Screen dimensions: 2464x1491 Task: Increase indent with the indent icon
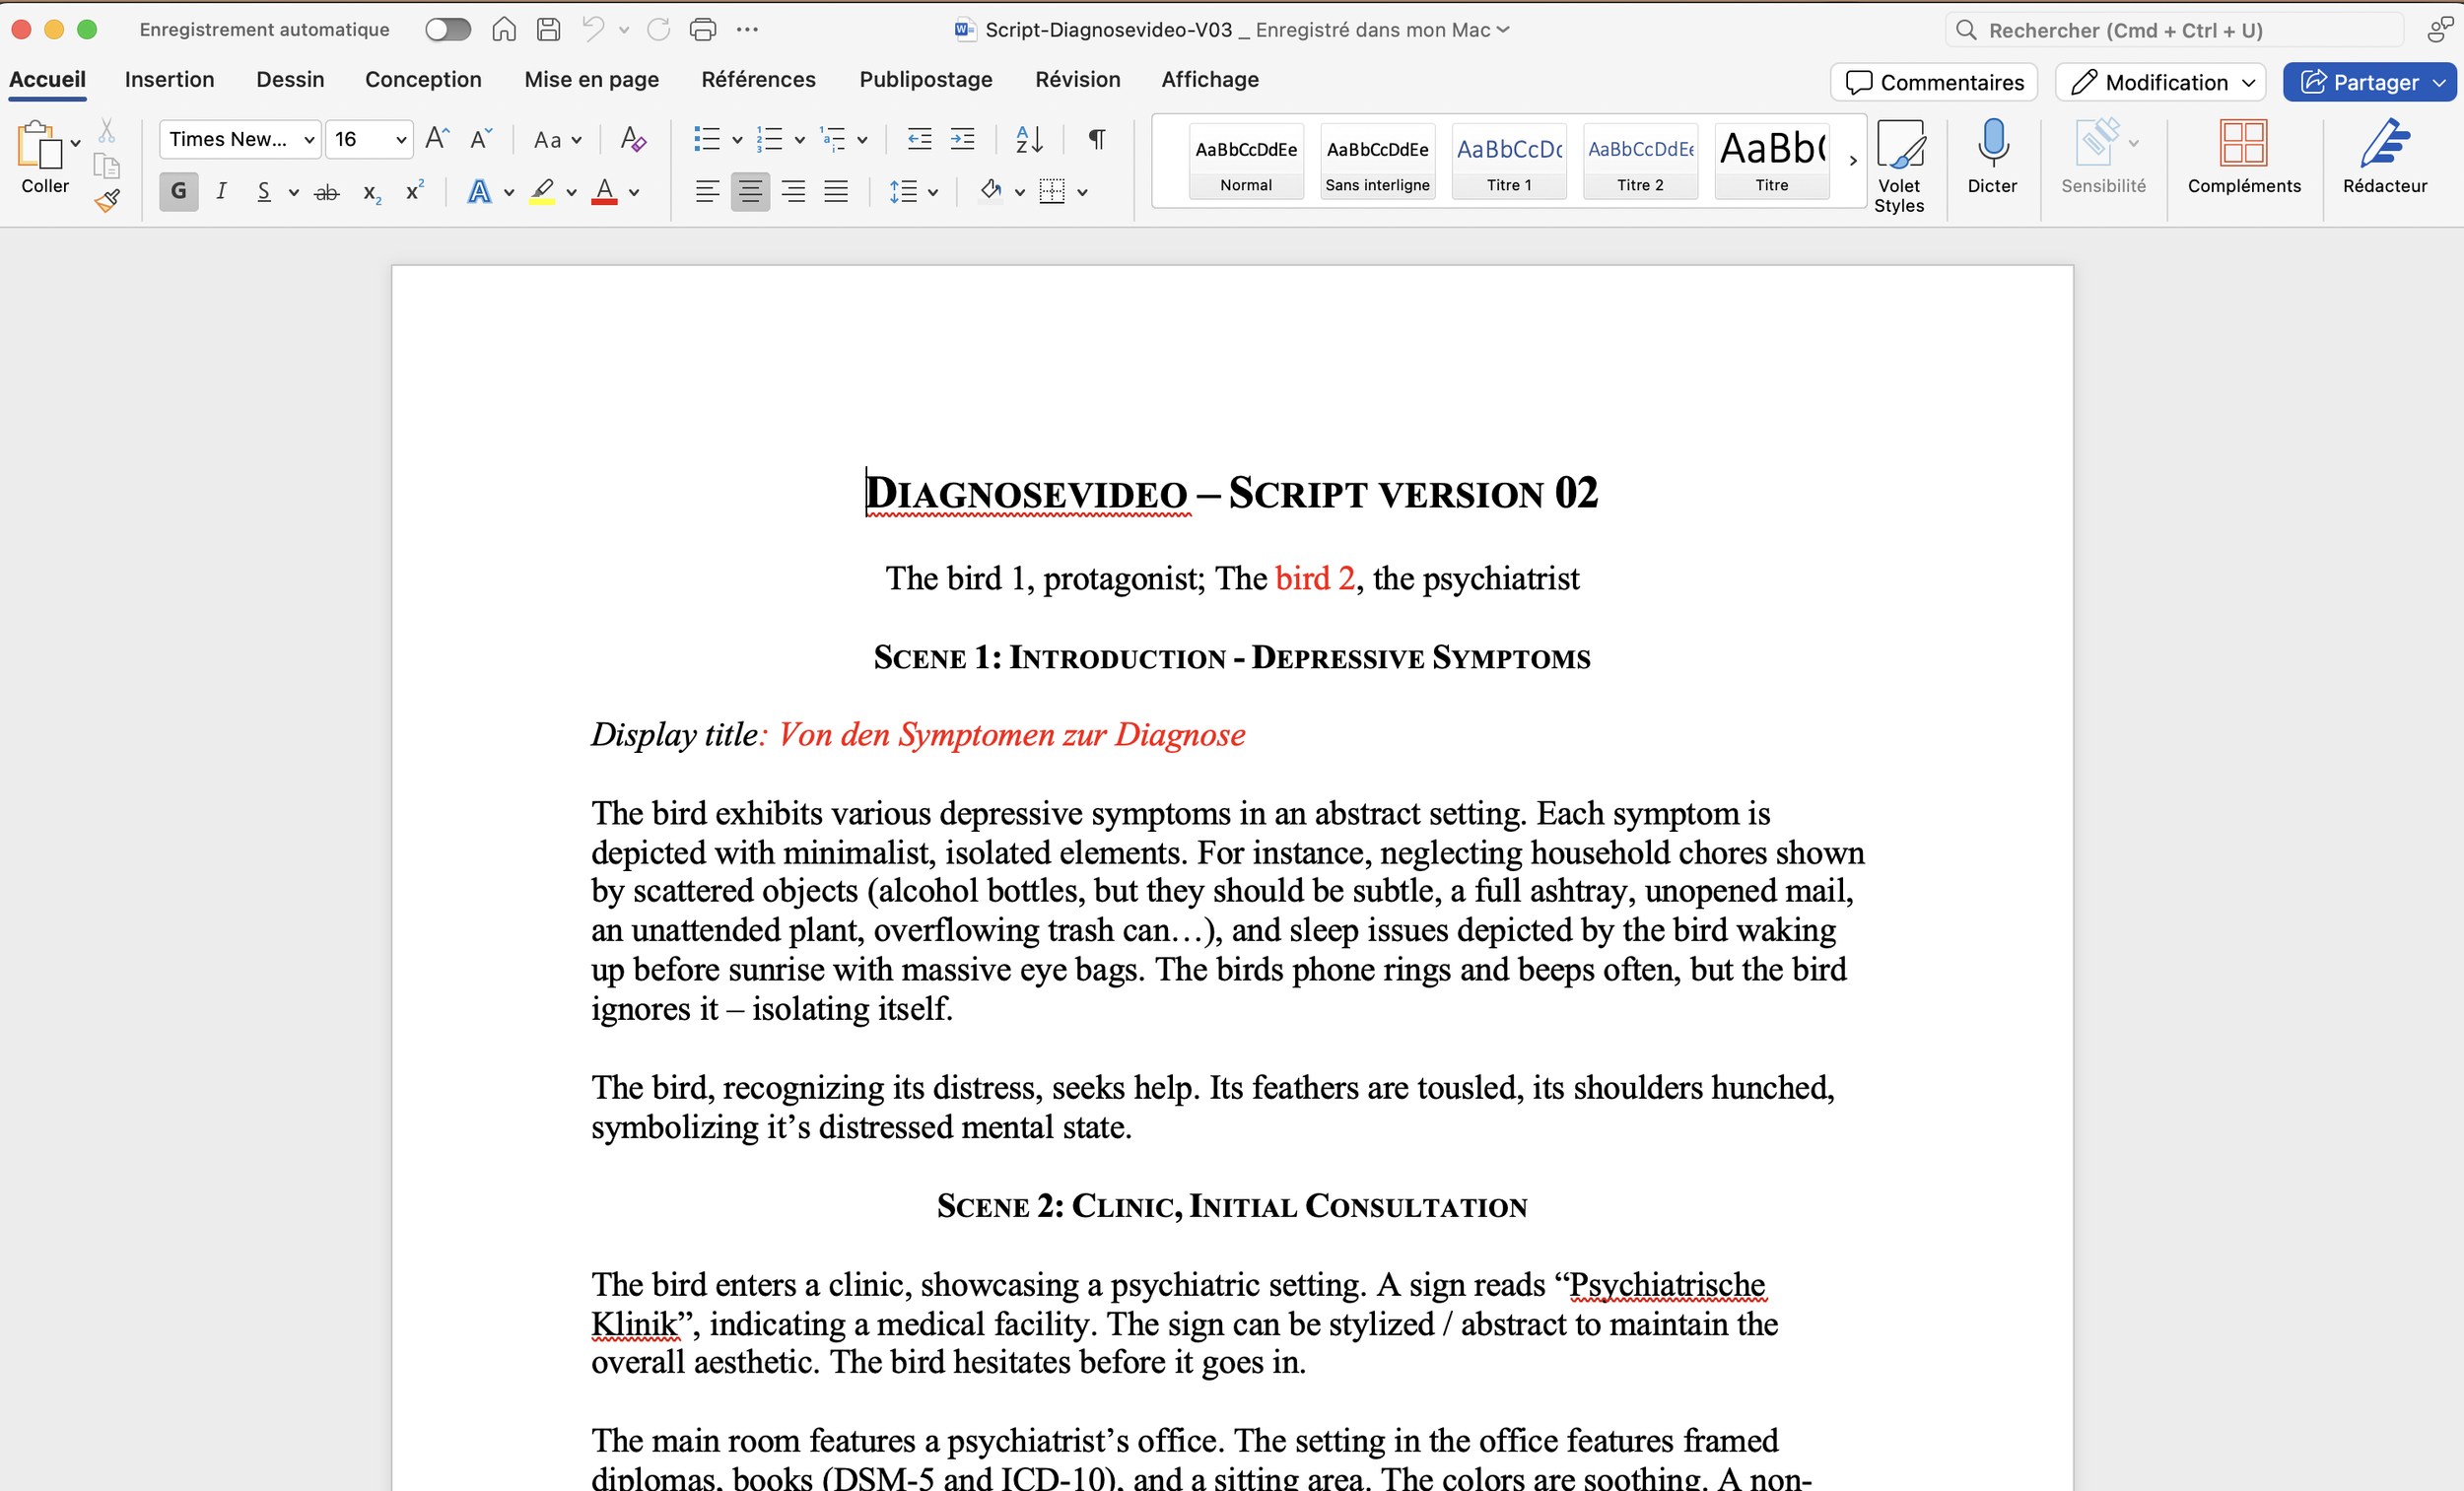(962, 139)
